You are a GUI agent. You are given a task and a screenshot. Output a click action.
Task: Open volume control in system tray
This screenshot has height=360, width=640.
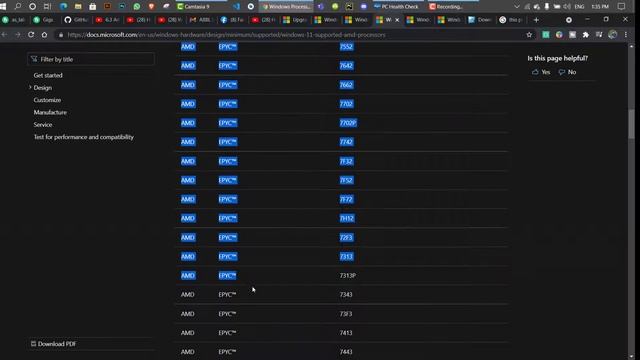567,7
